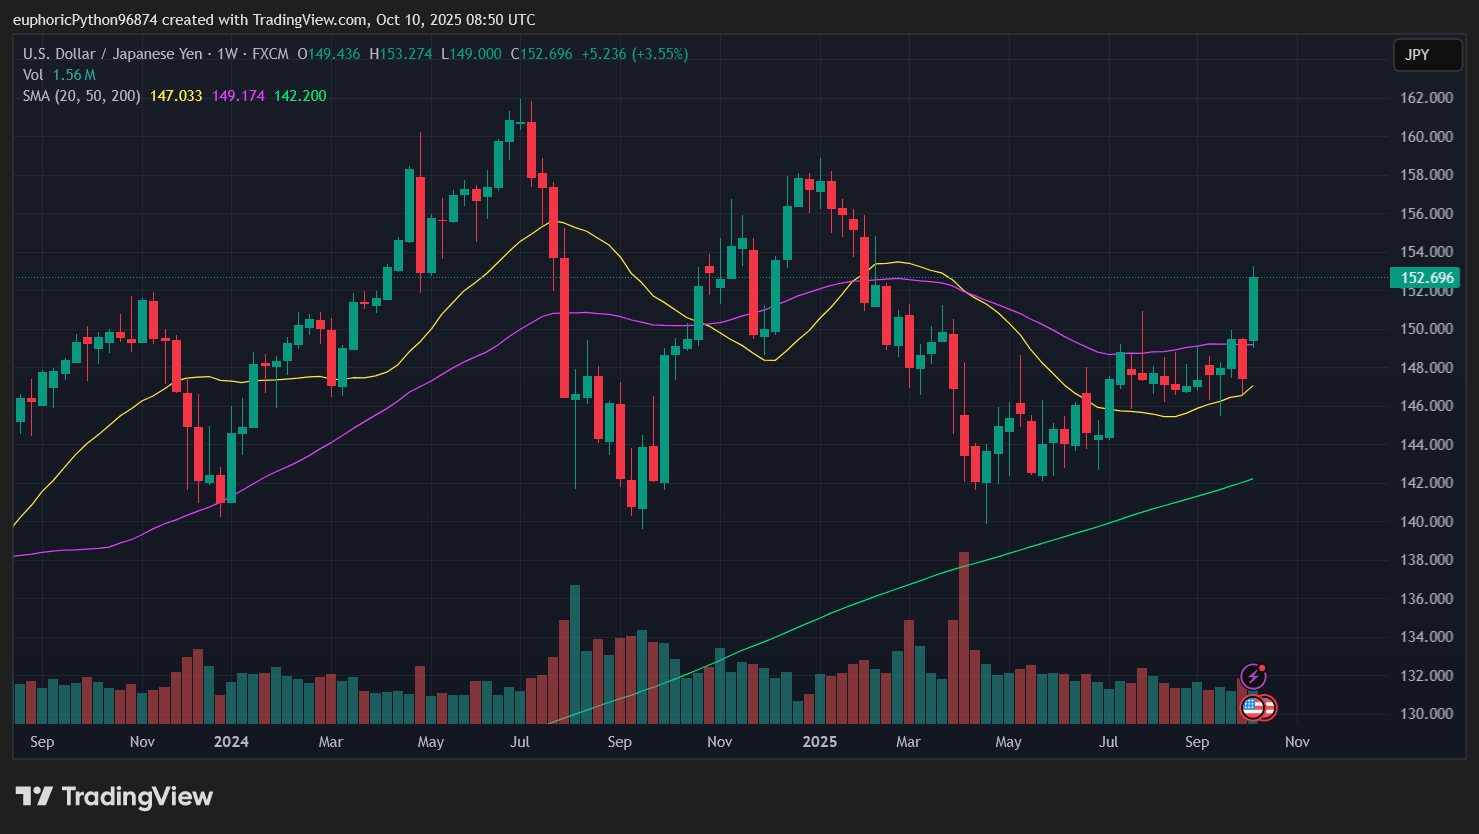Select the SMA (20, 50, 200) indicator legend
The image size is (1479, 834).
(x=82, y=96)
